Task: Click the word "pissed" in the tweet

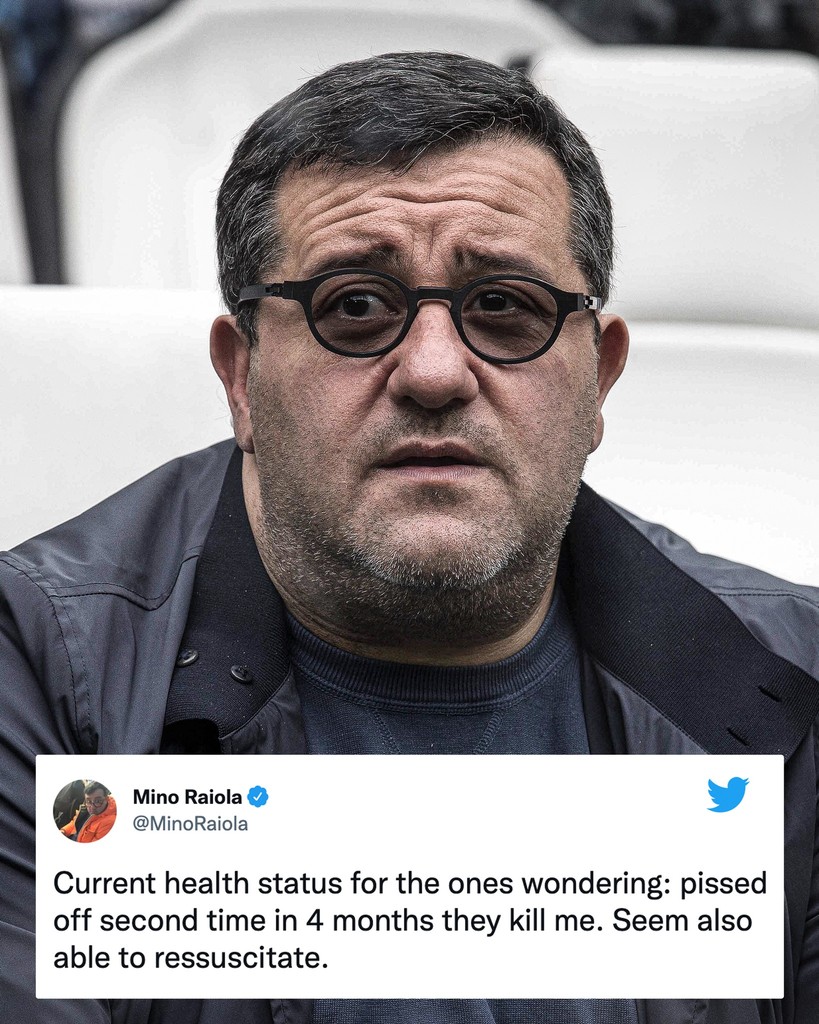Action: tap(724, 884)
